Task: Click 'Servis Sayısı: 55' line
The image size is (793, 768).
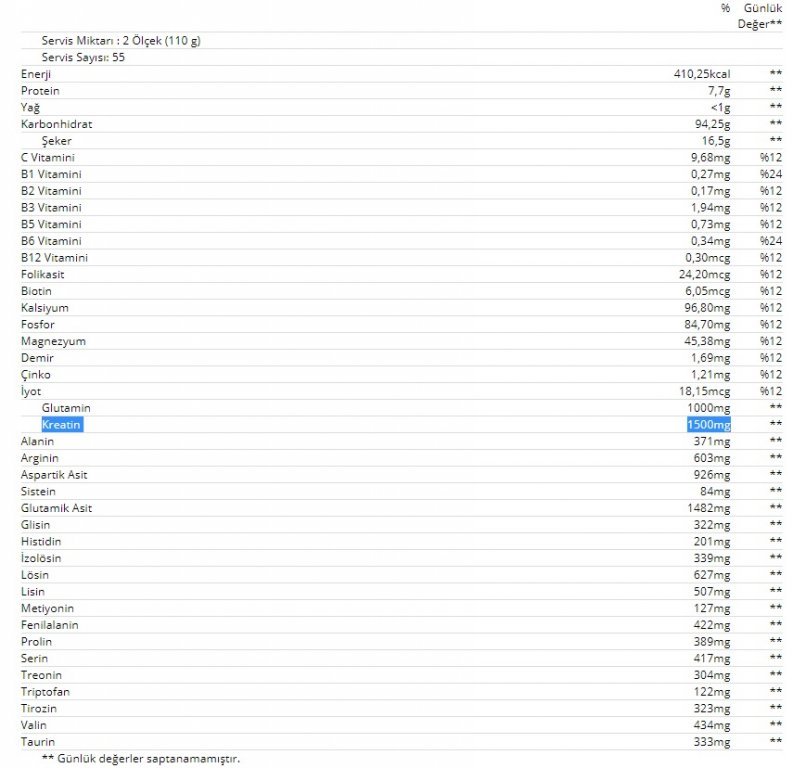Action: [x=83, y=57]
